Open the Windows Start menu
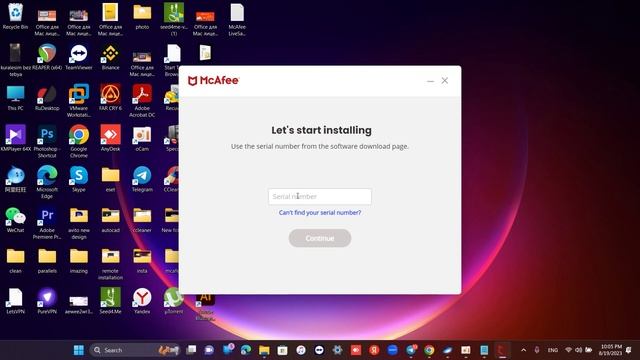Screen dimensions: 640x360 coord(79,350)
